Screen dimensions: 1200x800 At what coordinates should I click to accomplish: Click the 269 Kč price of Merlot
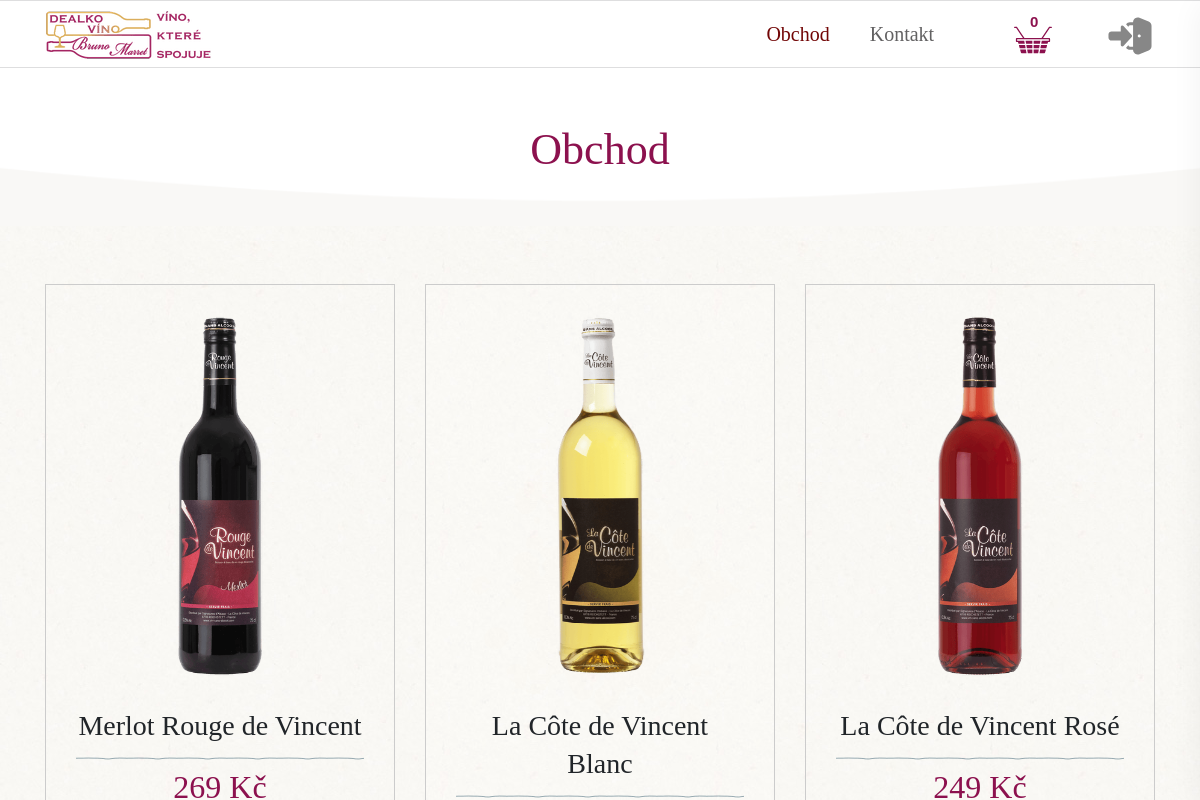(x=220, y=787)
